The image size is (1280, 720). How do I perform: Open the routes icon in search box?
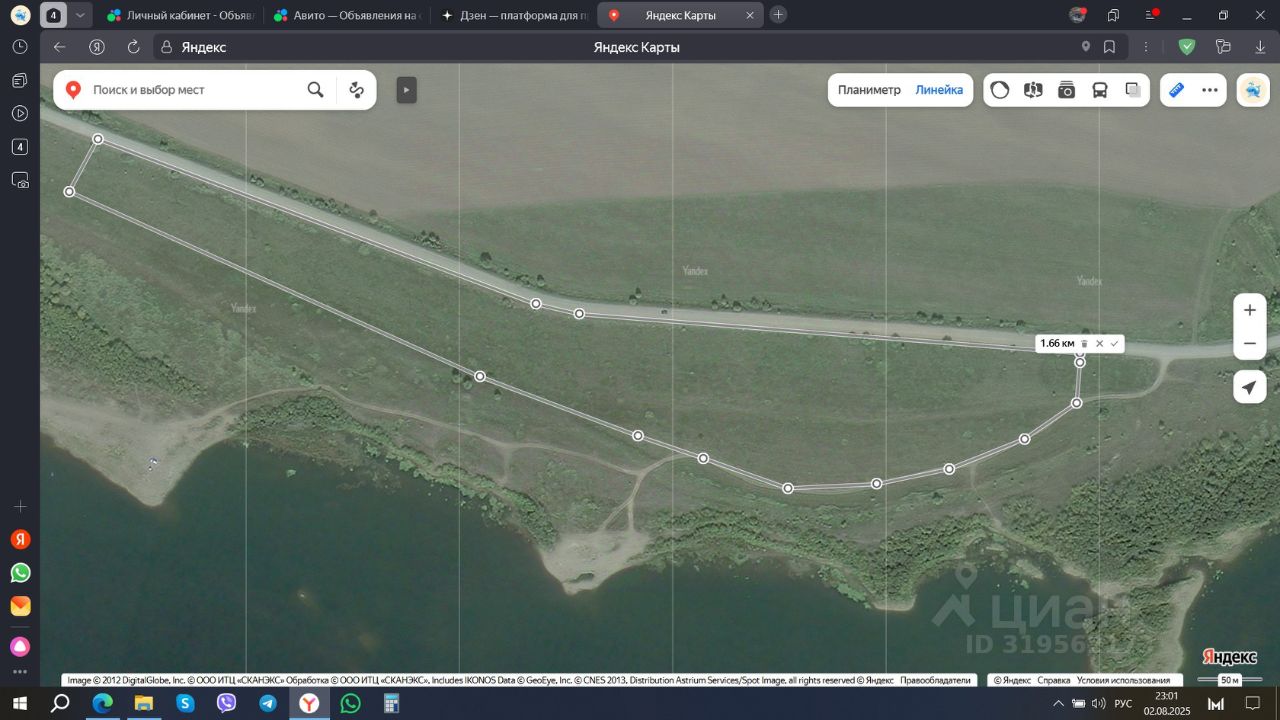point(356,90)
